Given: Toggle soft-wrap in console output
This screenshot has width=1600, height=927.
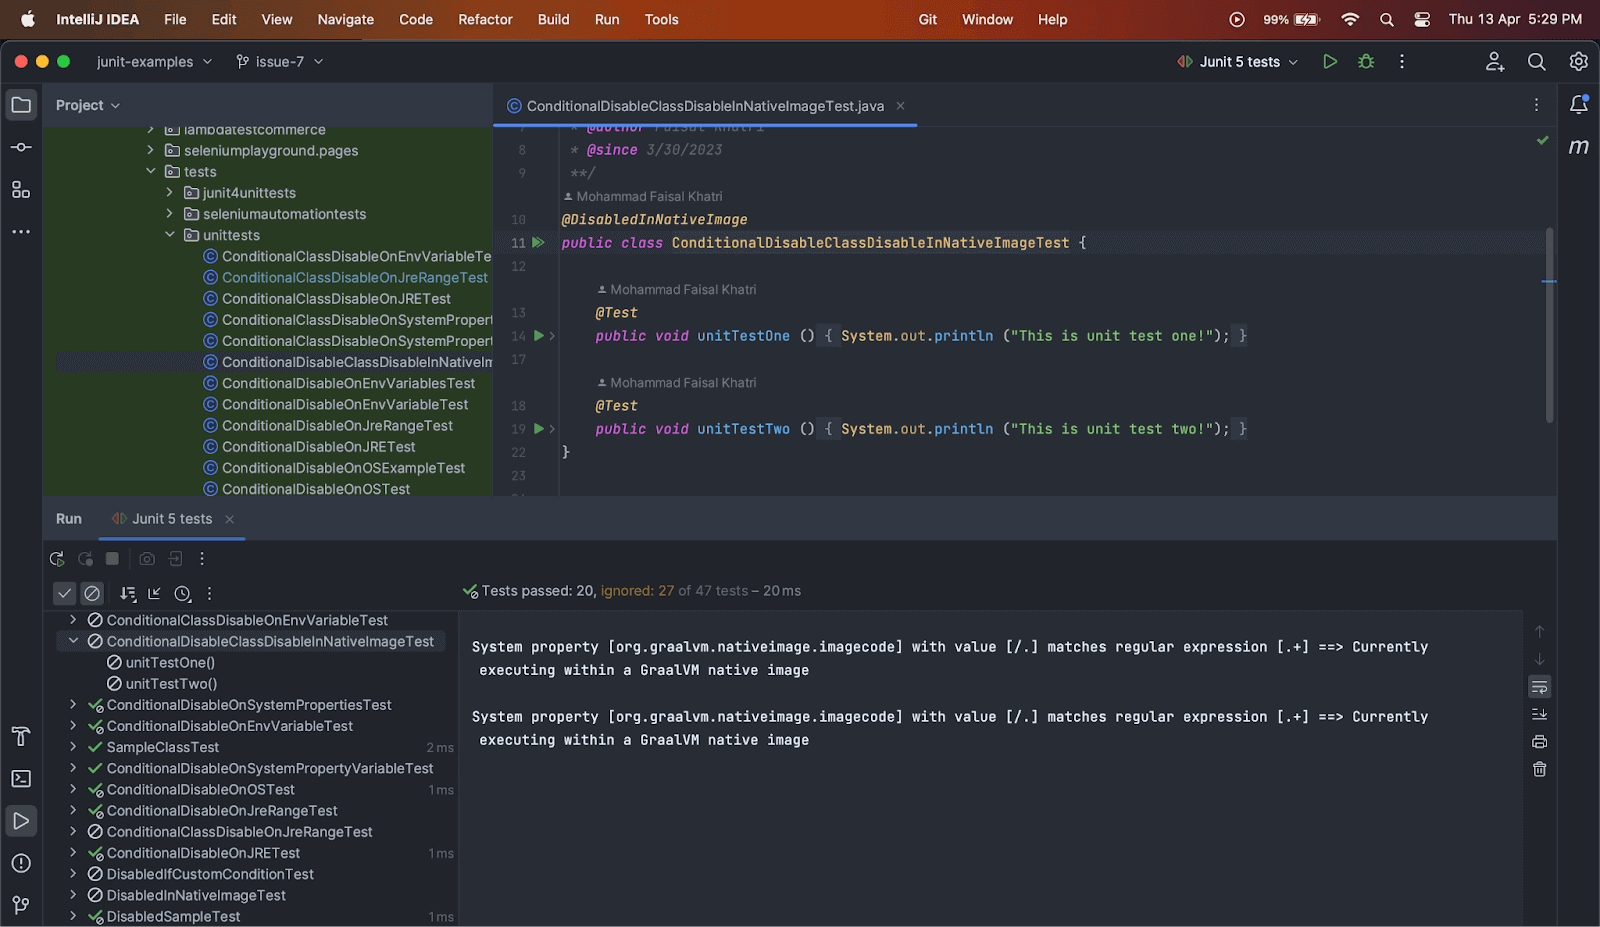Looking at the screenshot, I should (x=1539, y=687).
